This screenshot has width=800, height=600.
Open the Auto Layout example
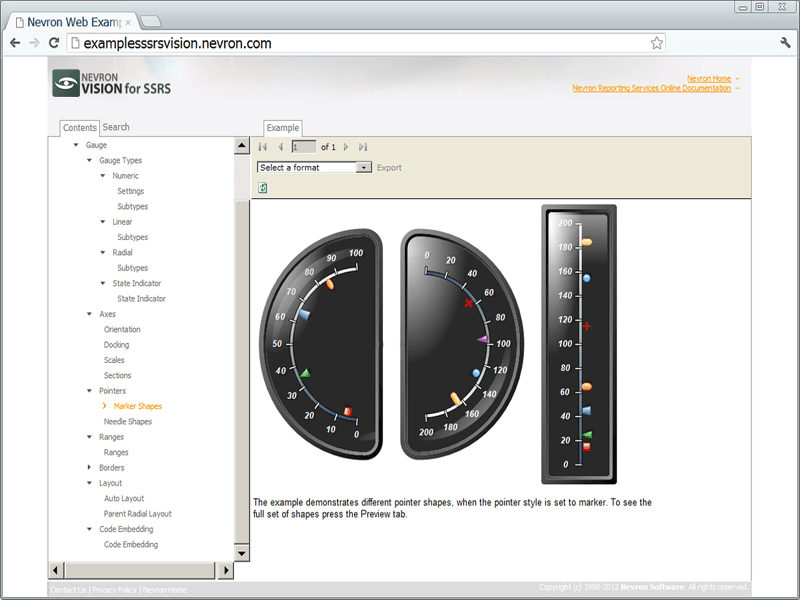[x=124, y=498]
